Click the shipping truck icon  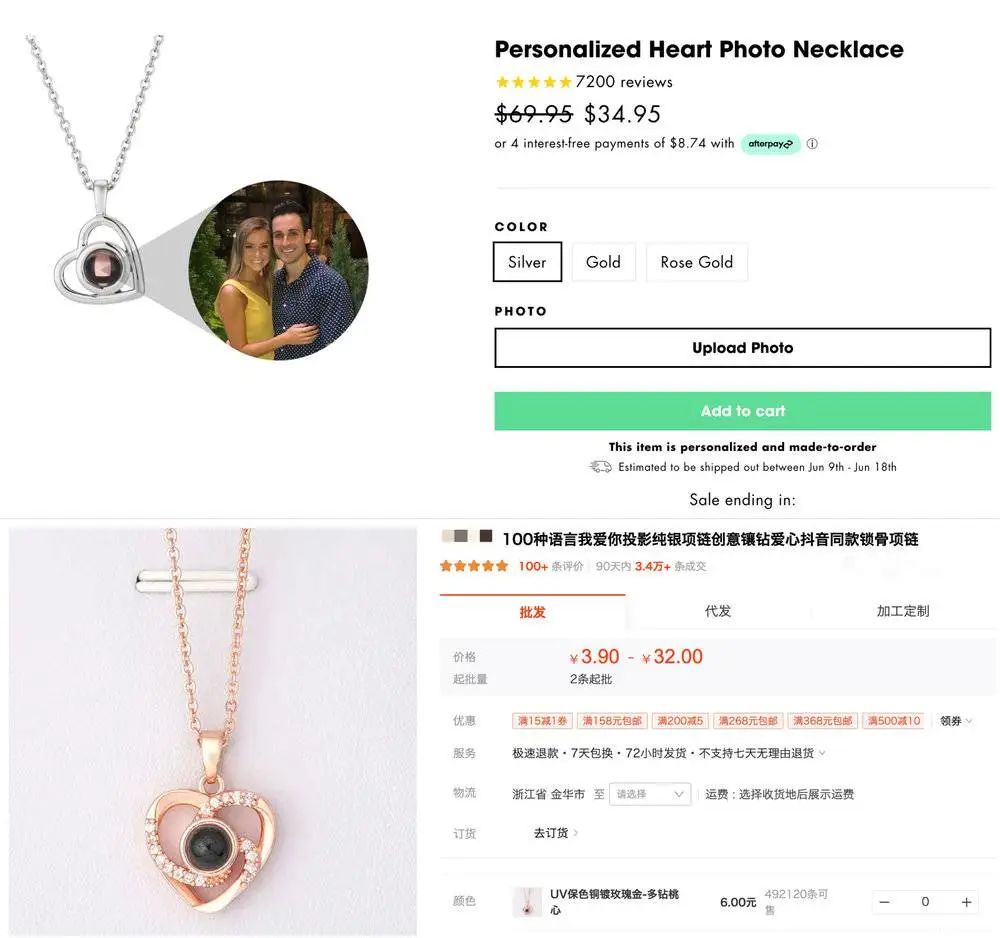click(600, 467)
